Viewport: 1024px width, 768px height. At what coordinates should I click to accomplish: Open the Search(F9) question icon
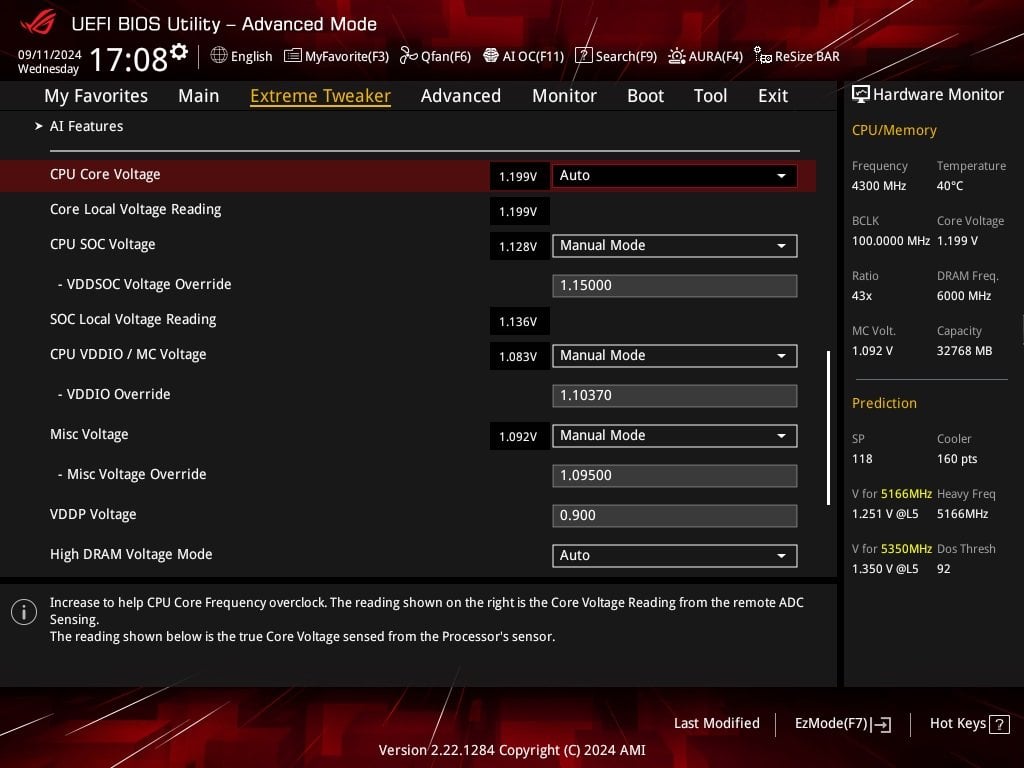(x=583, y=56)
